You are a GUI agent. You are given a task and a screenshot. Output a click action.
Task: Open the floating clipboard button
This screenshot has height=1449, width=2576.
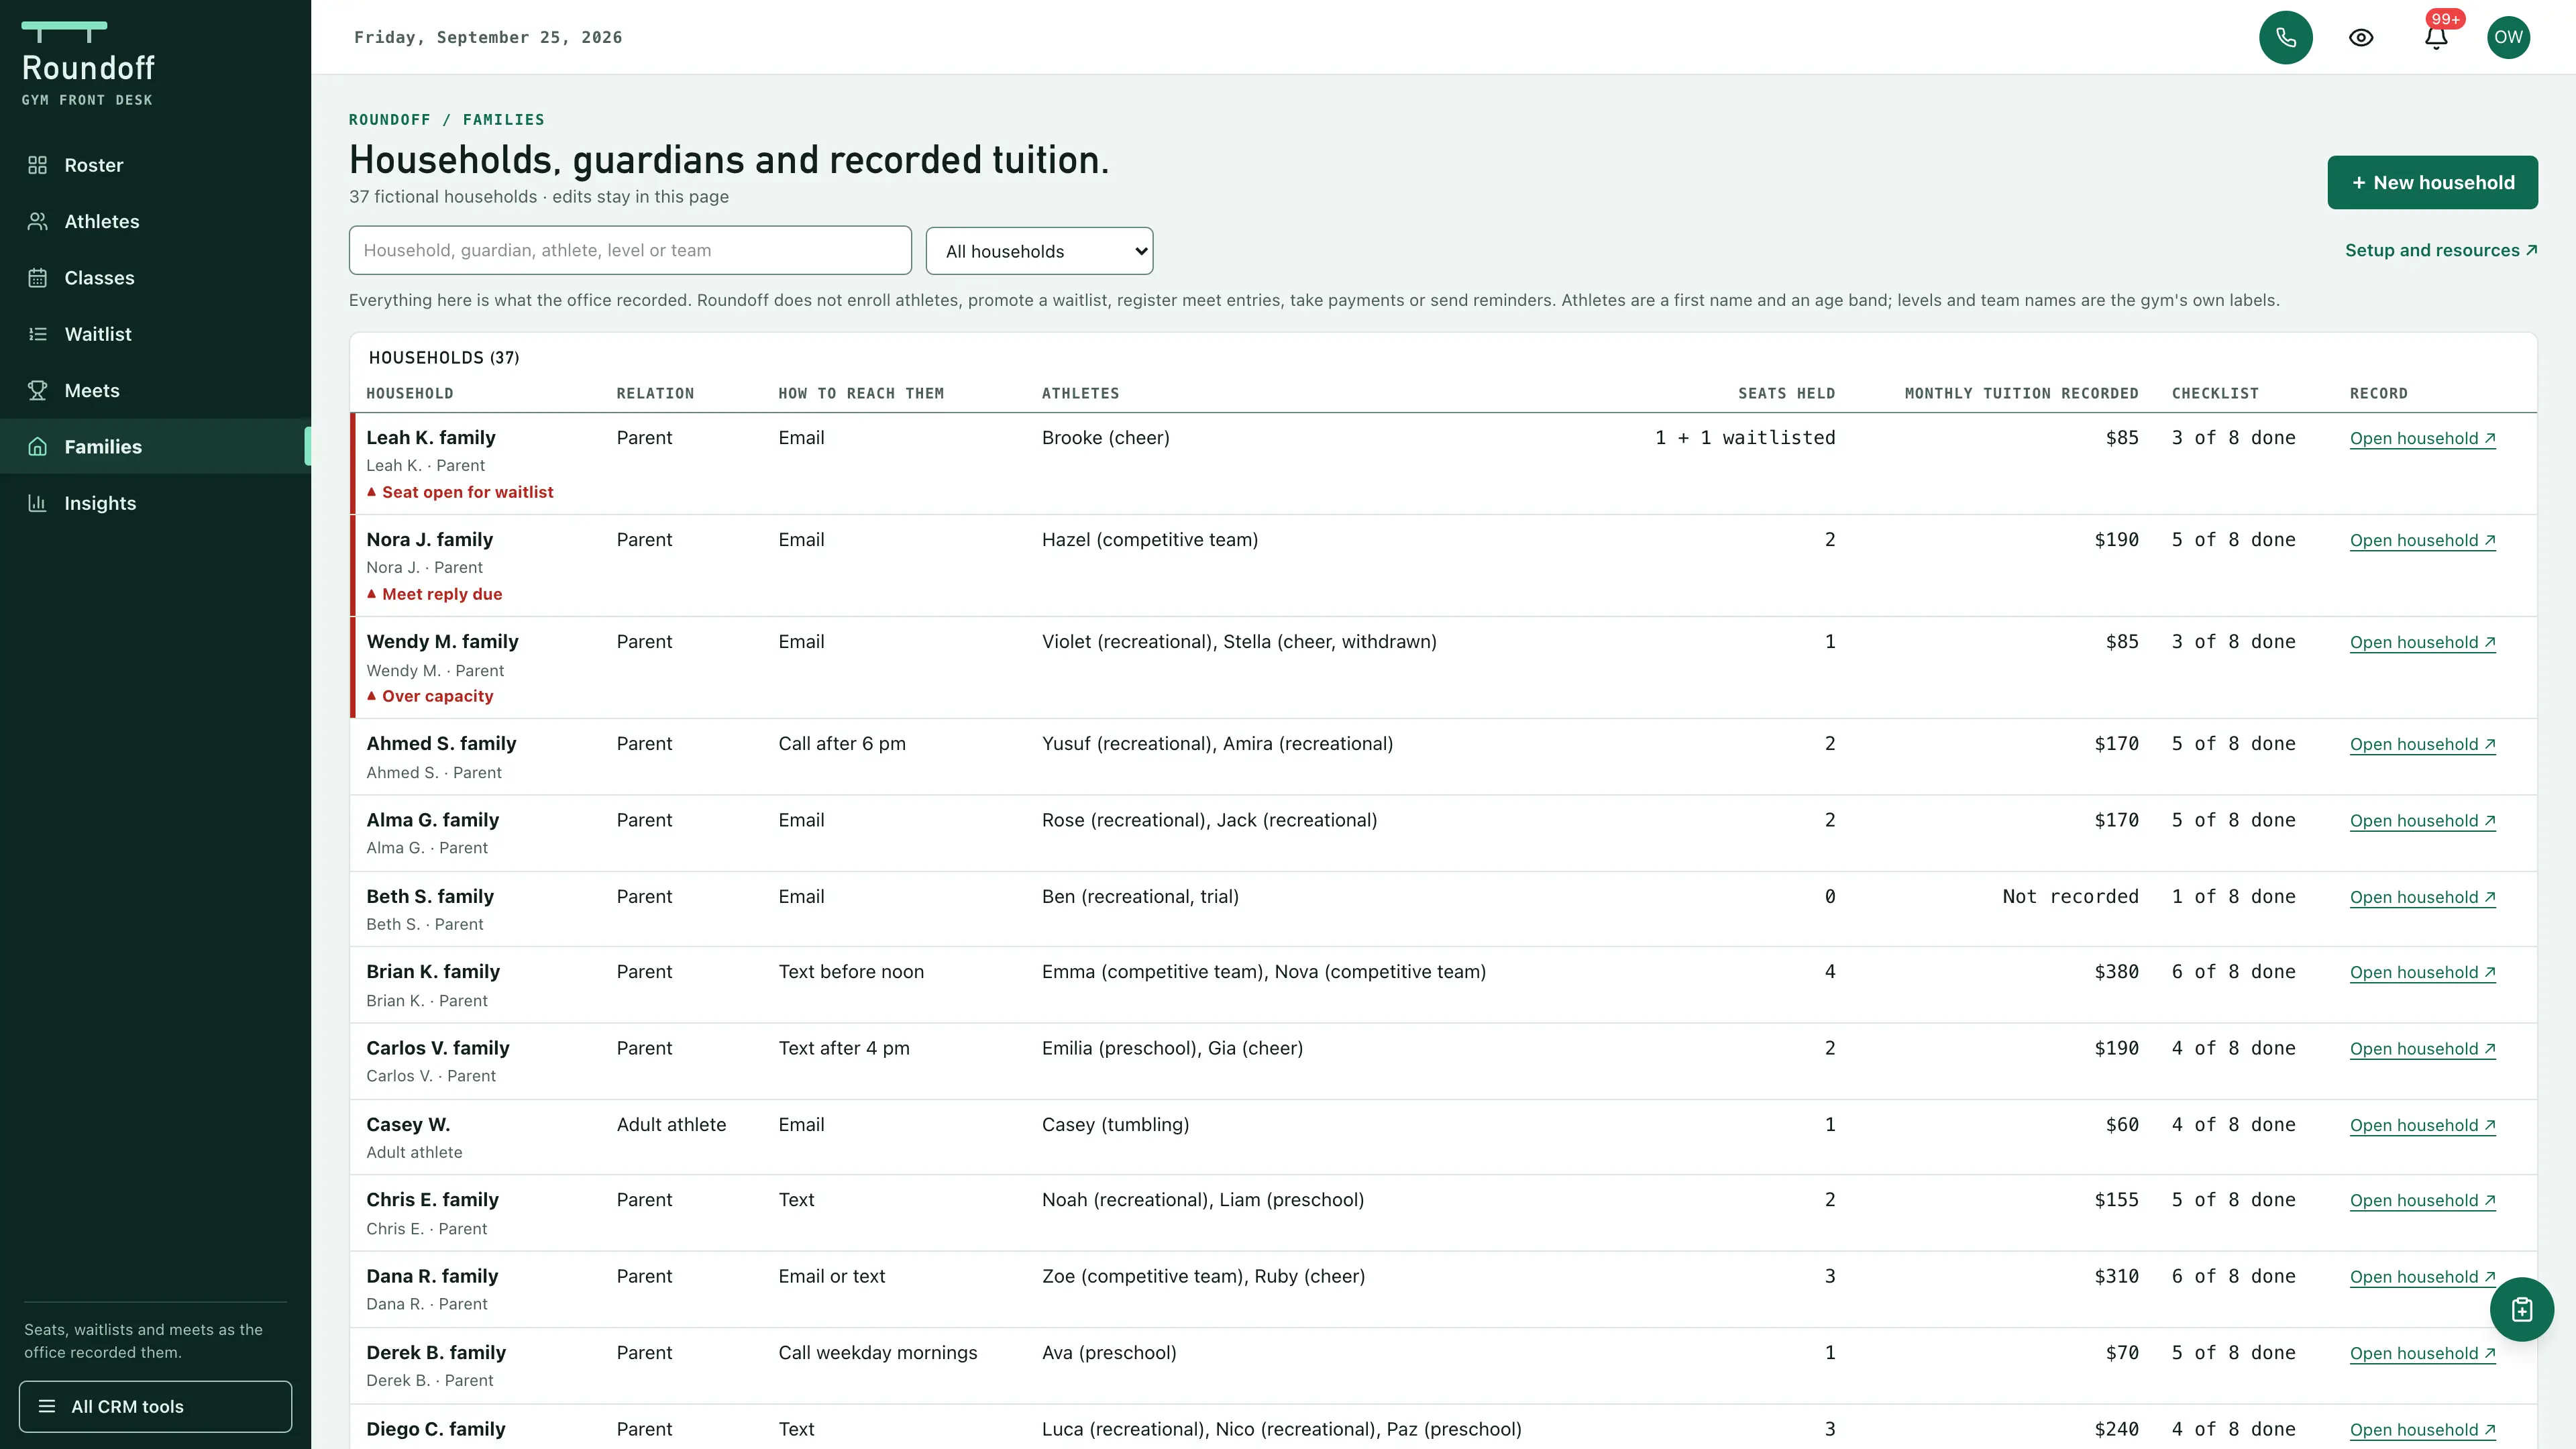(x=2521, y=1309)
